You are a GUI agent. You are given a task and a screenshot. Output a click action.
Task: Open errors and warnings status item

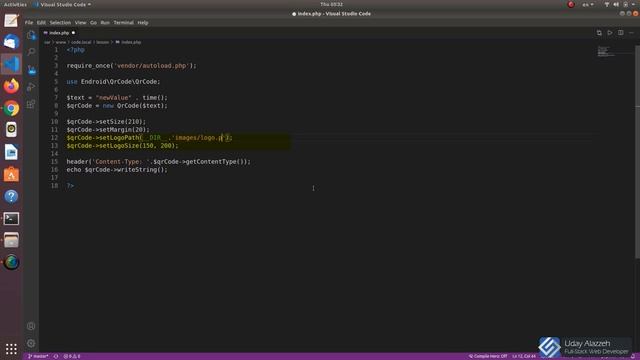click(x=72, y=356)
